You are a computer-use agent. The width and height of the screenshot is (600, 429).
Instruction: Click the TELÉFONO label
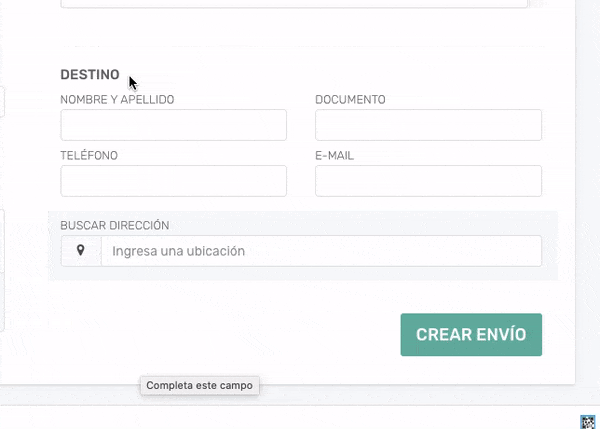coord(89,156)
